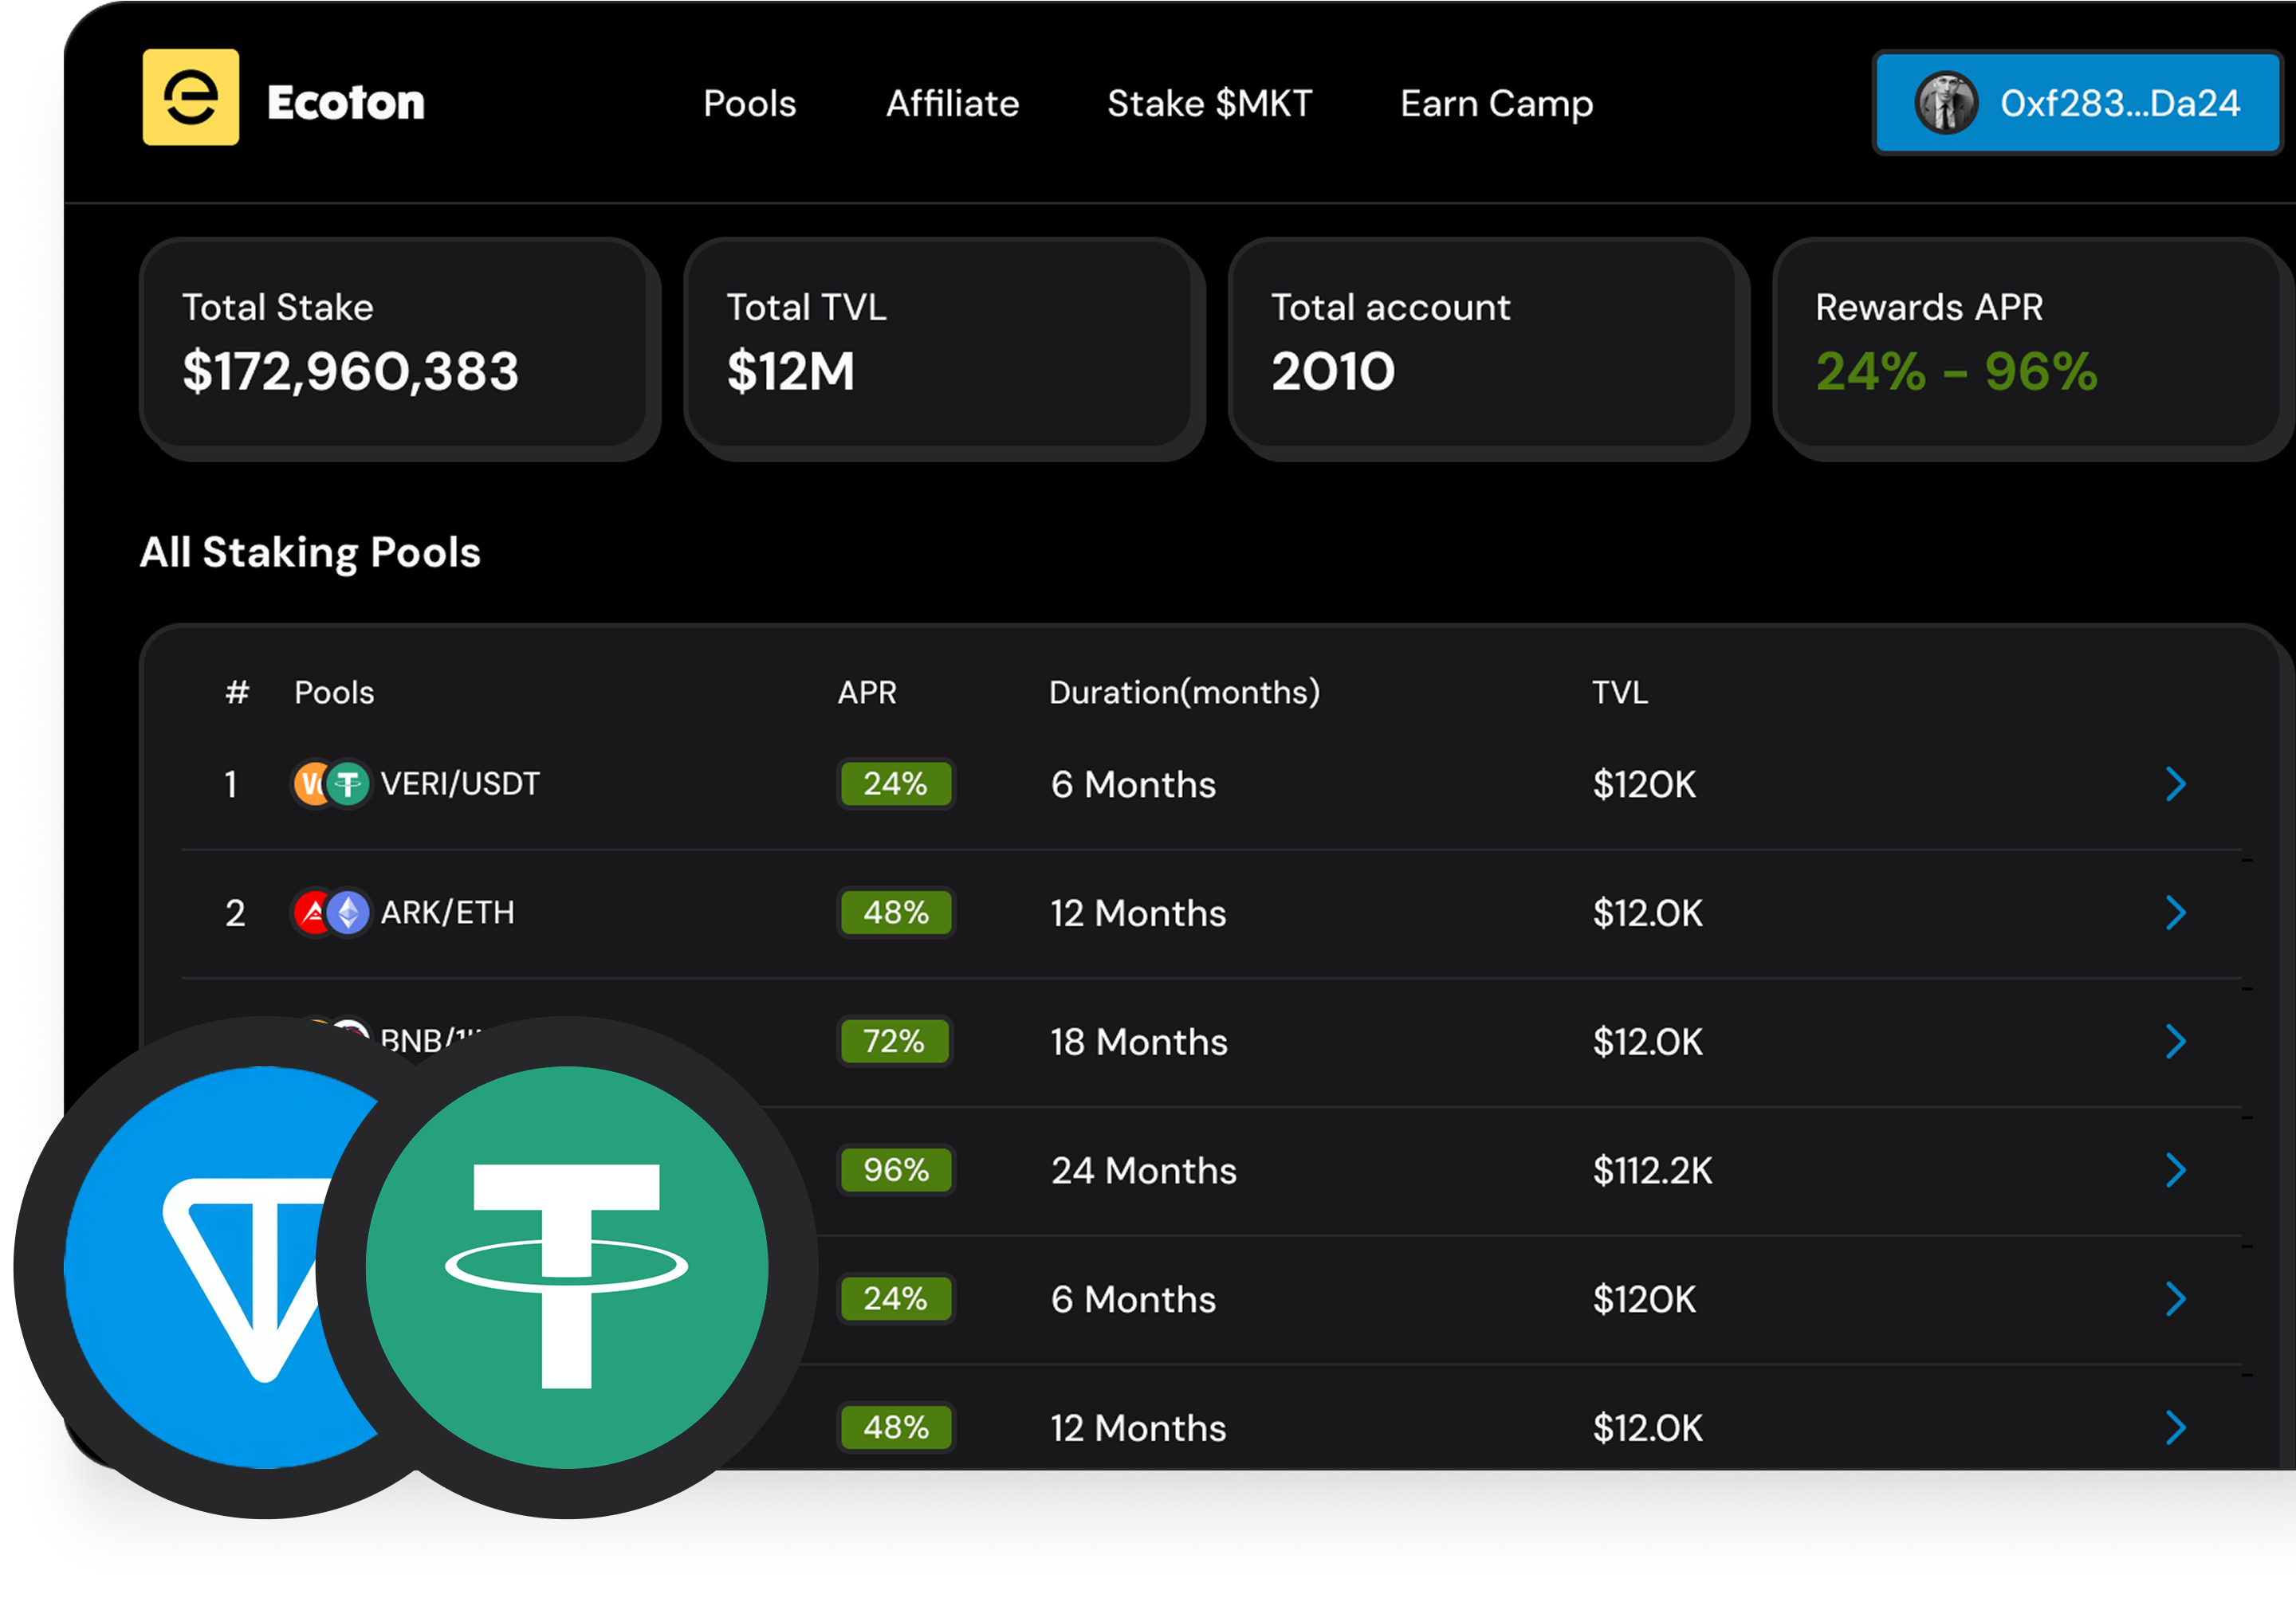2296x1598 pixels.
Task: Open the Stake $MKT page
Action: click(1209, 104)
